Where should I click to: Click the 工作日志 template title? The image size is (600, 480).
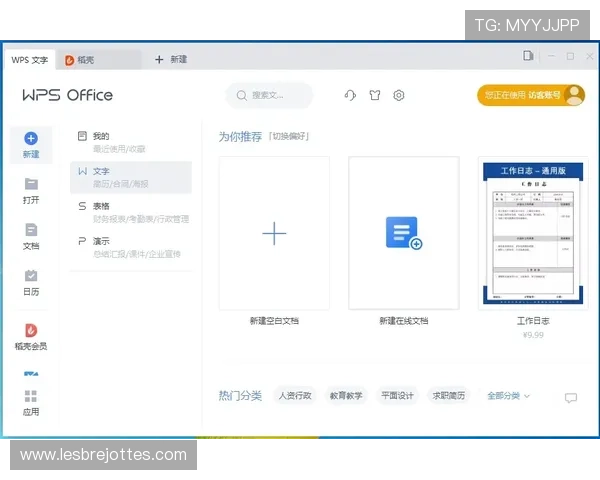(533, 321)
